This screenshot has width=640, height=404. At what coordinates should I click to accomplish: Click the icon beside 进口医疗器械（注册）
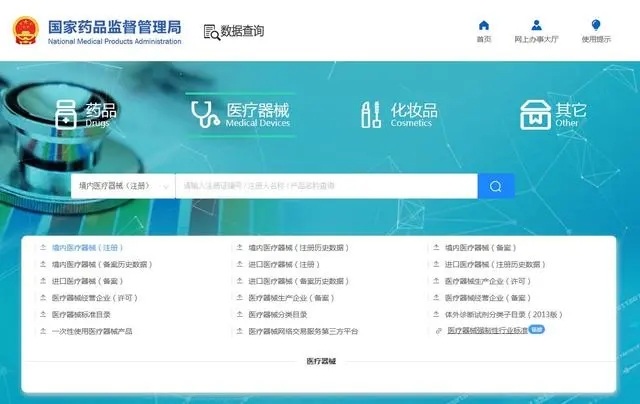pos(240,264)
